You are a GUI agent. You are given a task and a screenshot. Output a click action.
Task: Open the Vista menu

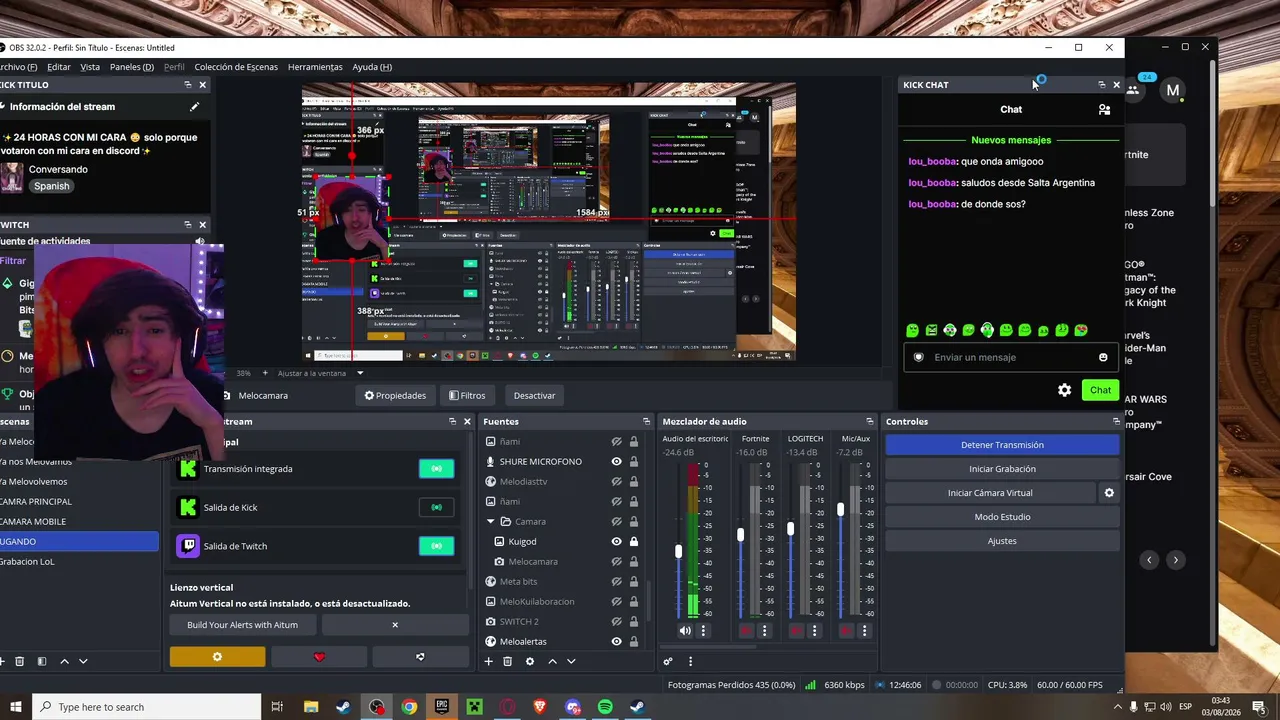(90, 67)
